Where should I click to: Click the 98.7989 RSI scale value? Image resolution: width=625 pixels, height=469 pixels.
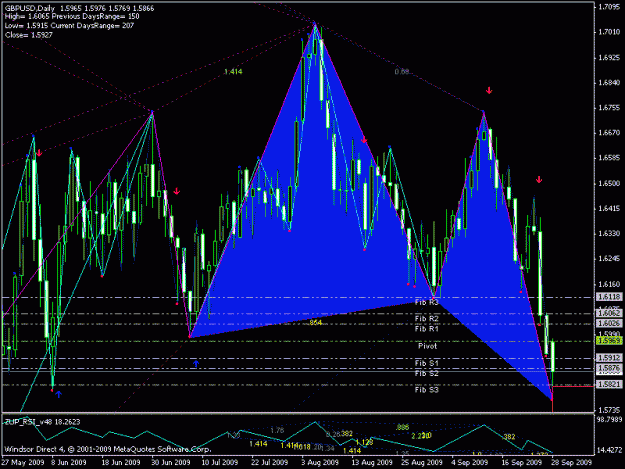tap(609, 419)
